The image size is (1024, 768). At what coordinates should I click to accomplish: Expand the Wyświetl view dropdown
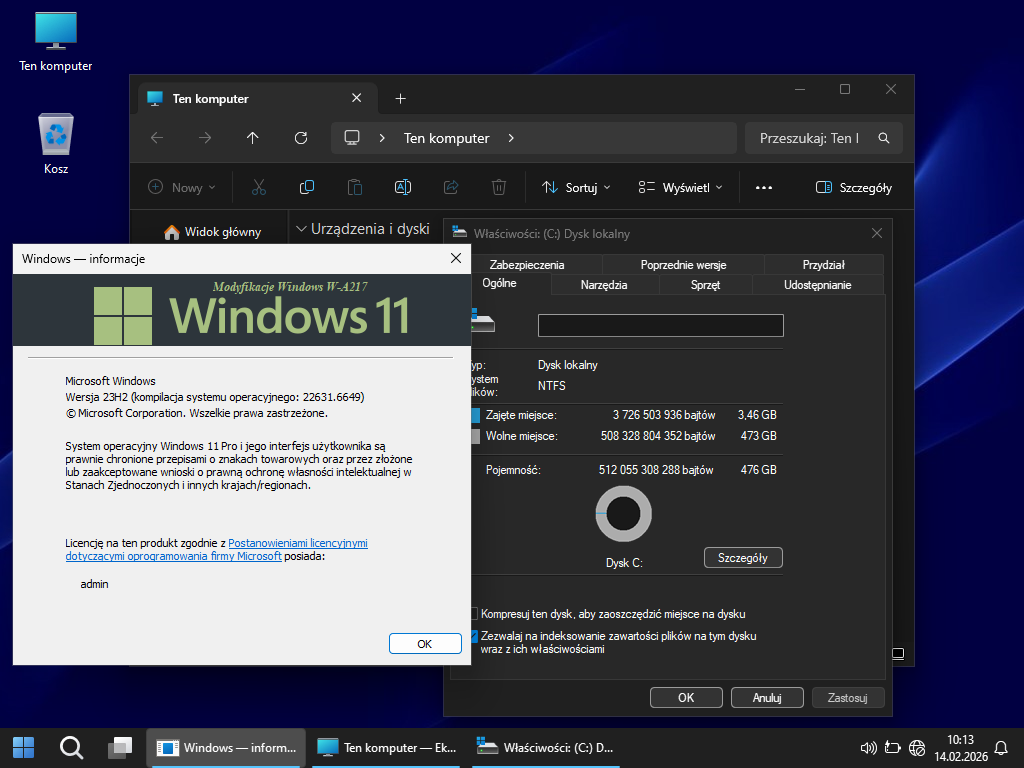(x=680, y=187)
